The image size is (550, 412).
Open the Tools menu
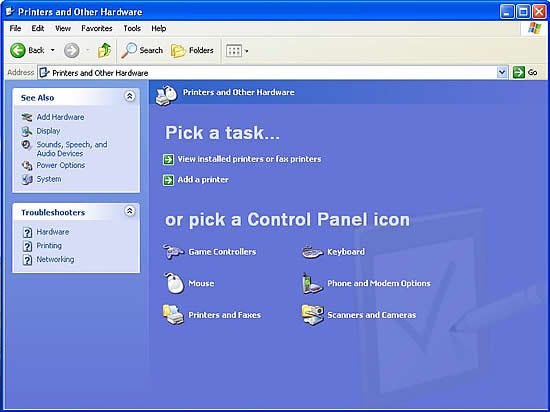pos(132,28)
